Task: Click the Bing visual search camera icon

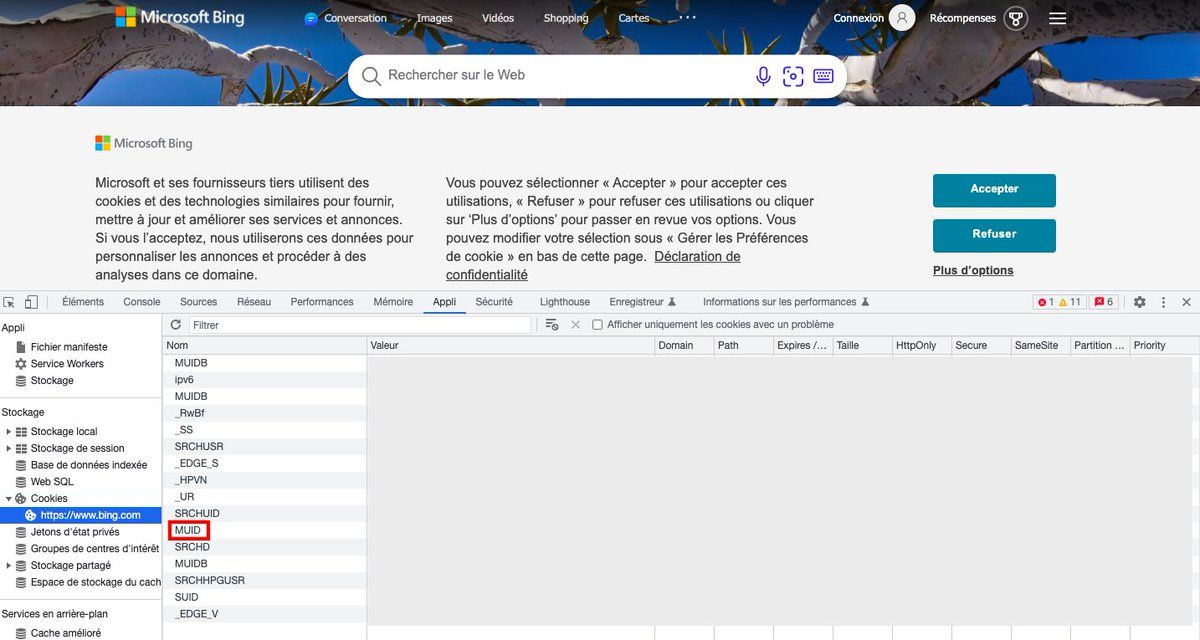Action: 793,76
